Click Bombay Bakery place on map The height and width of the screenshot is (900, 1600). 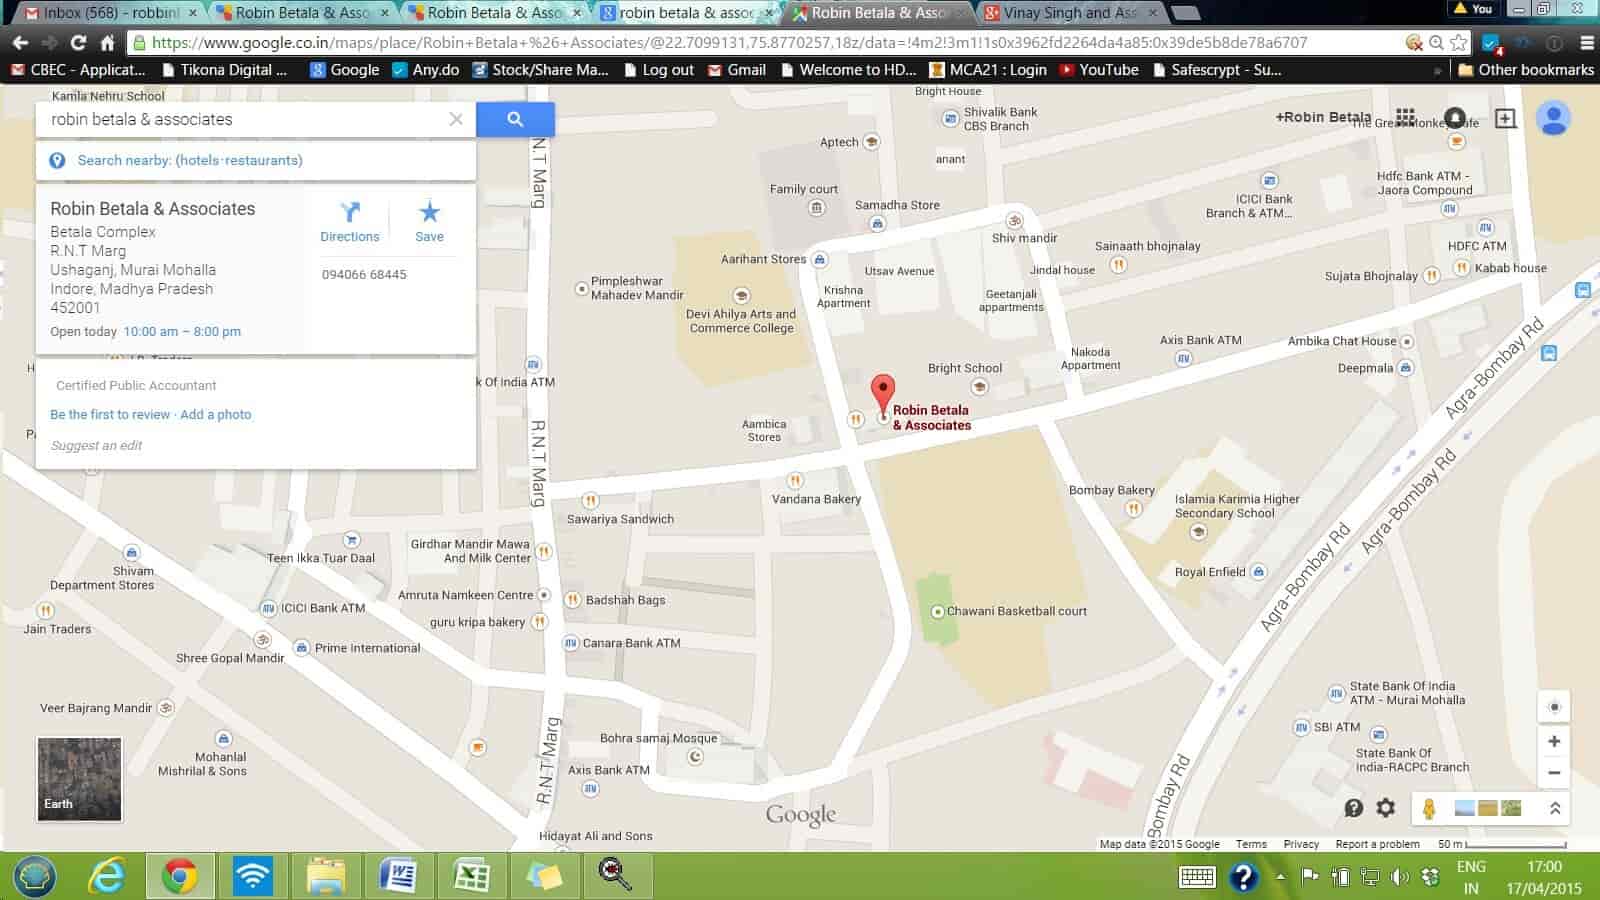tap(1111, 490)
